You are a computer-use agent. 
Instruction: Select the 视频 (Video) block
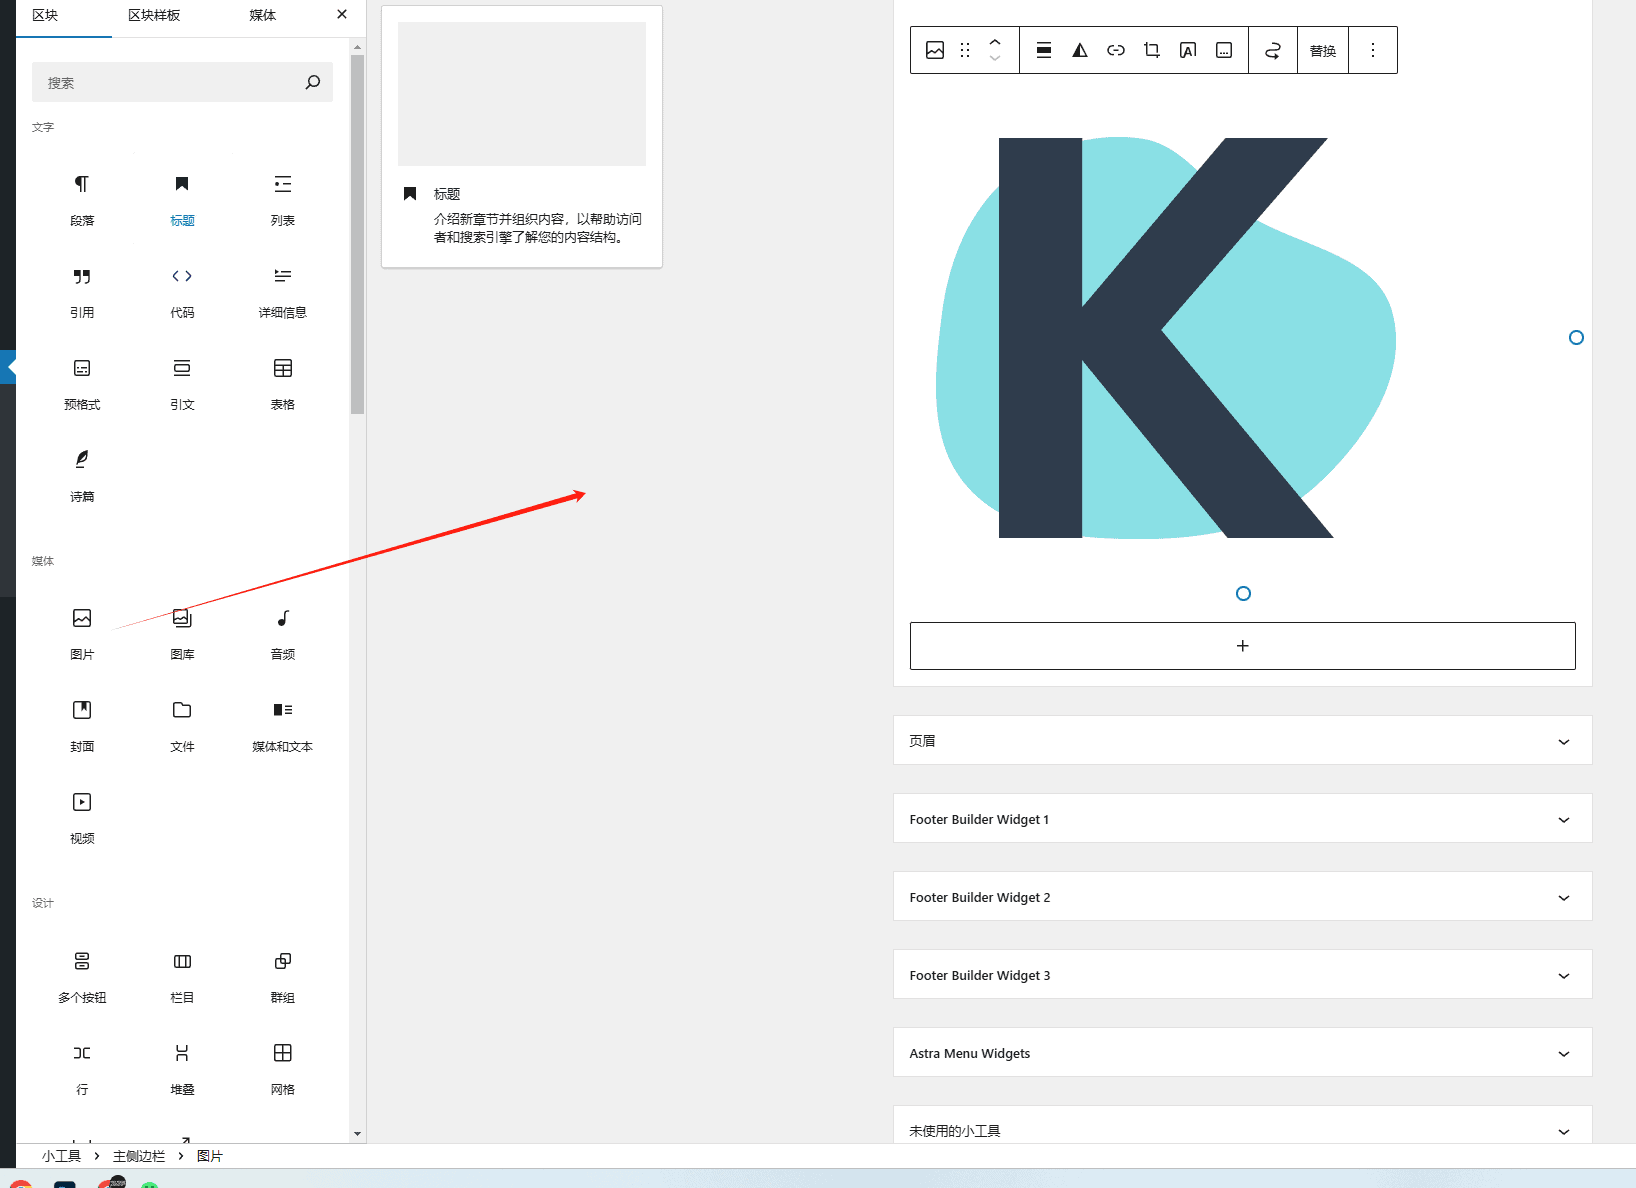tap(82, 816)
